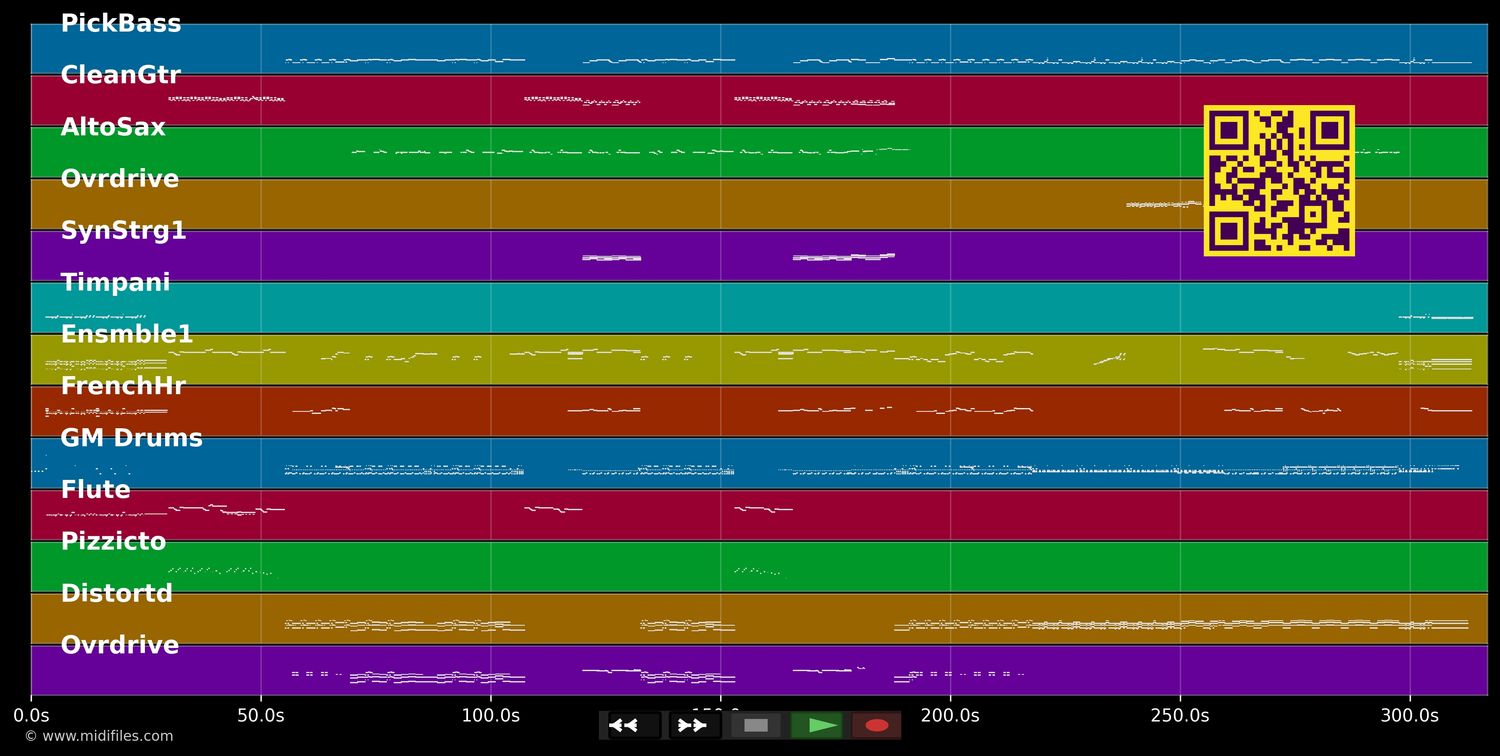Select the Timpani track label
Image resolution: width=1500 pixels, height=756 pixels.
coord(115,281)
